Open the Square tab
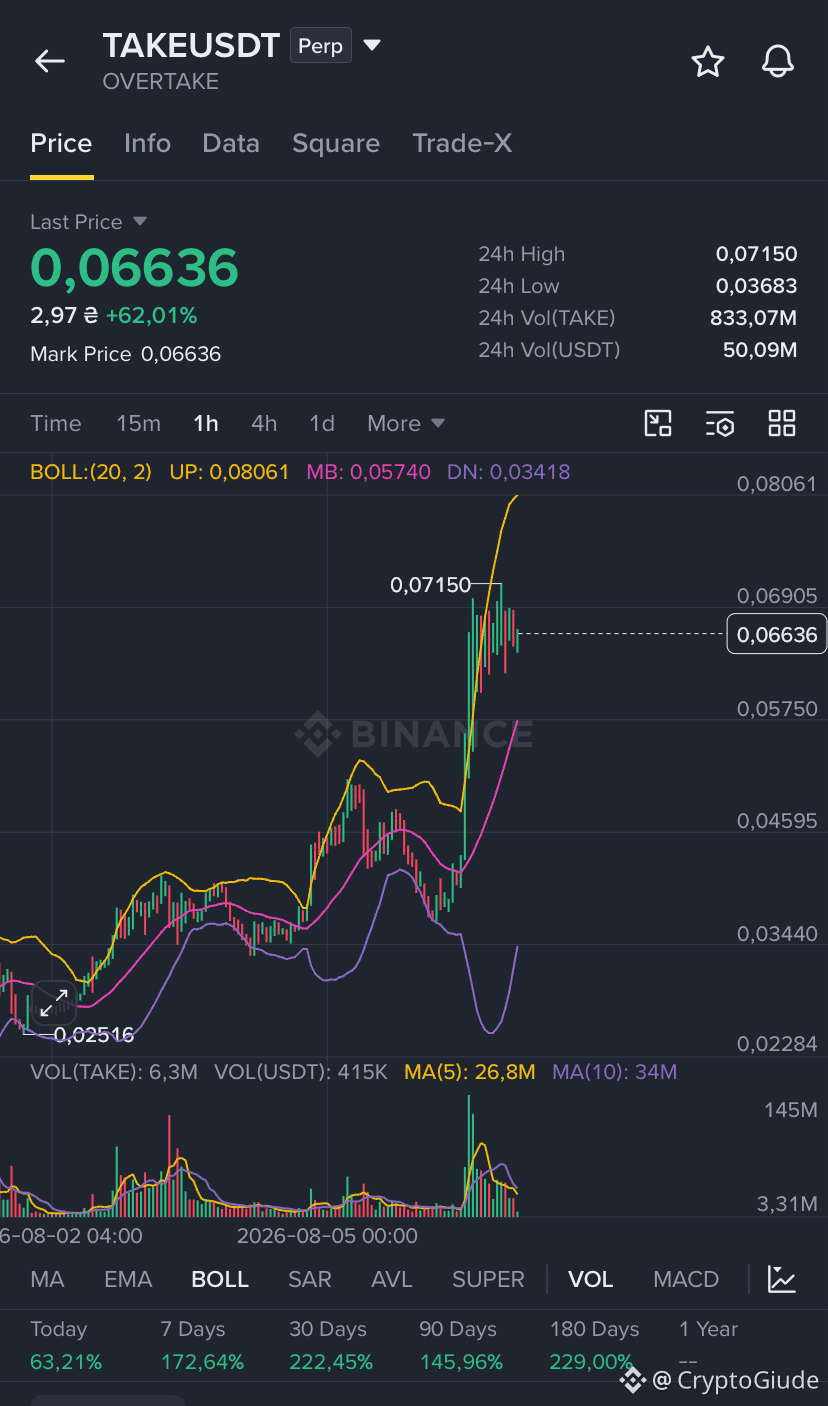This screenshot has width=828, height=1406. pos(336,144)
